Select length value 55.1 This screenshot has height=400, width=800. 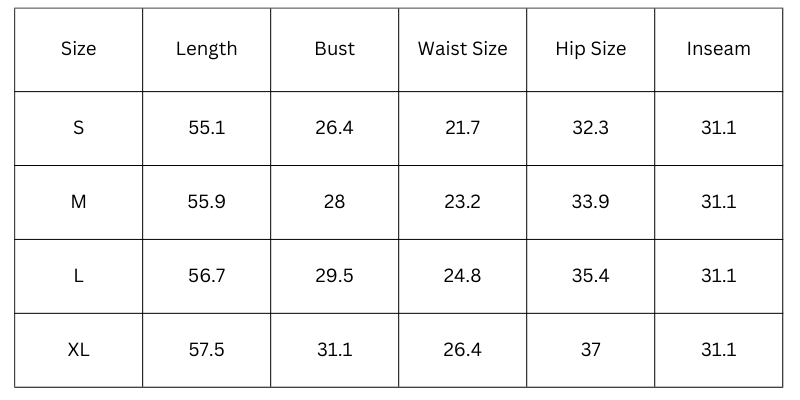[x=206, y=128]
